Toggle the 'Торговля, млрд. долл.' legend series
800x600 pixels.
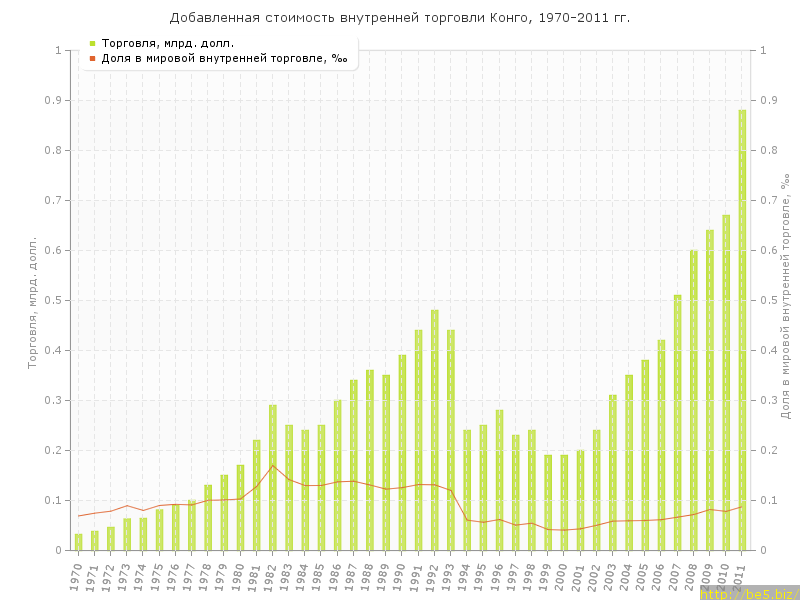click(x=168, y=43)
